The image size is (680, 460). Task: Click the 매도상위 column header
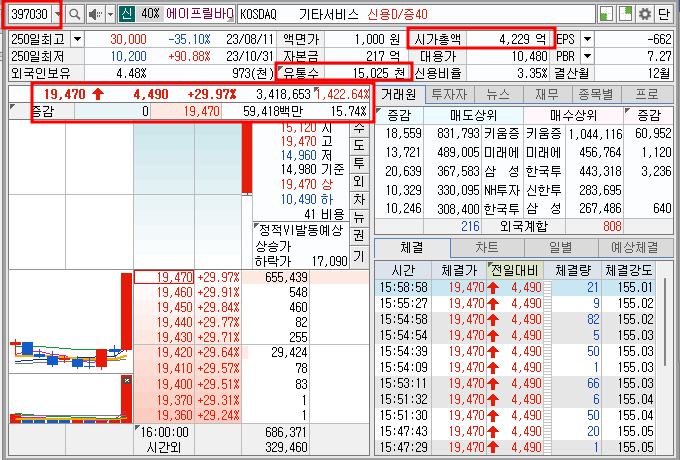pos(473,115)
